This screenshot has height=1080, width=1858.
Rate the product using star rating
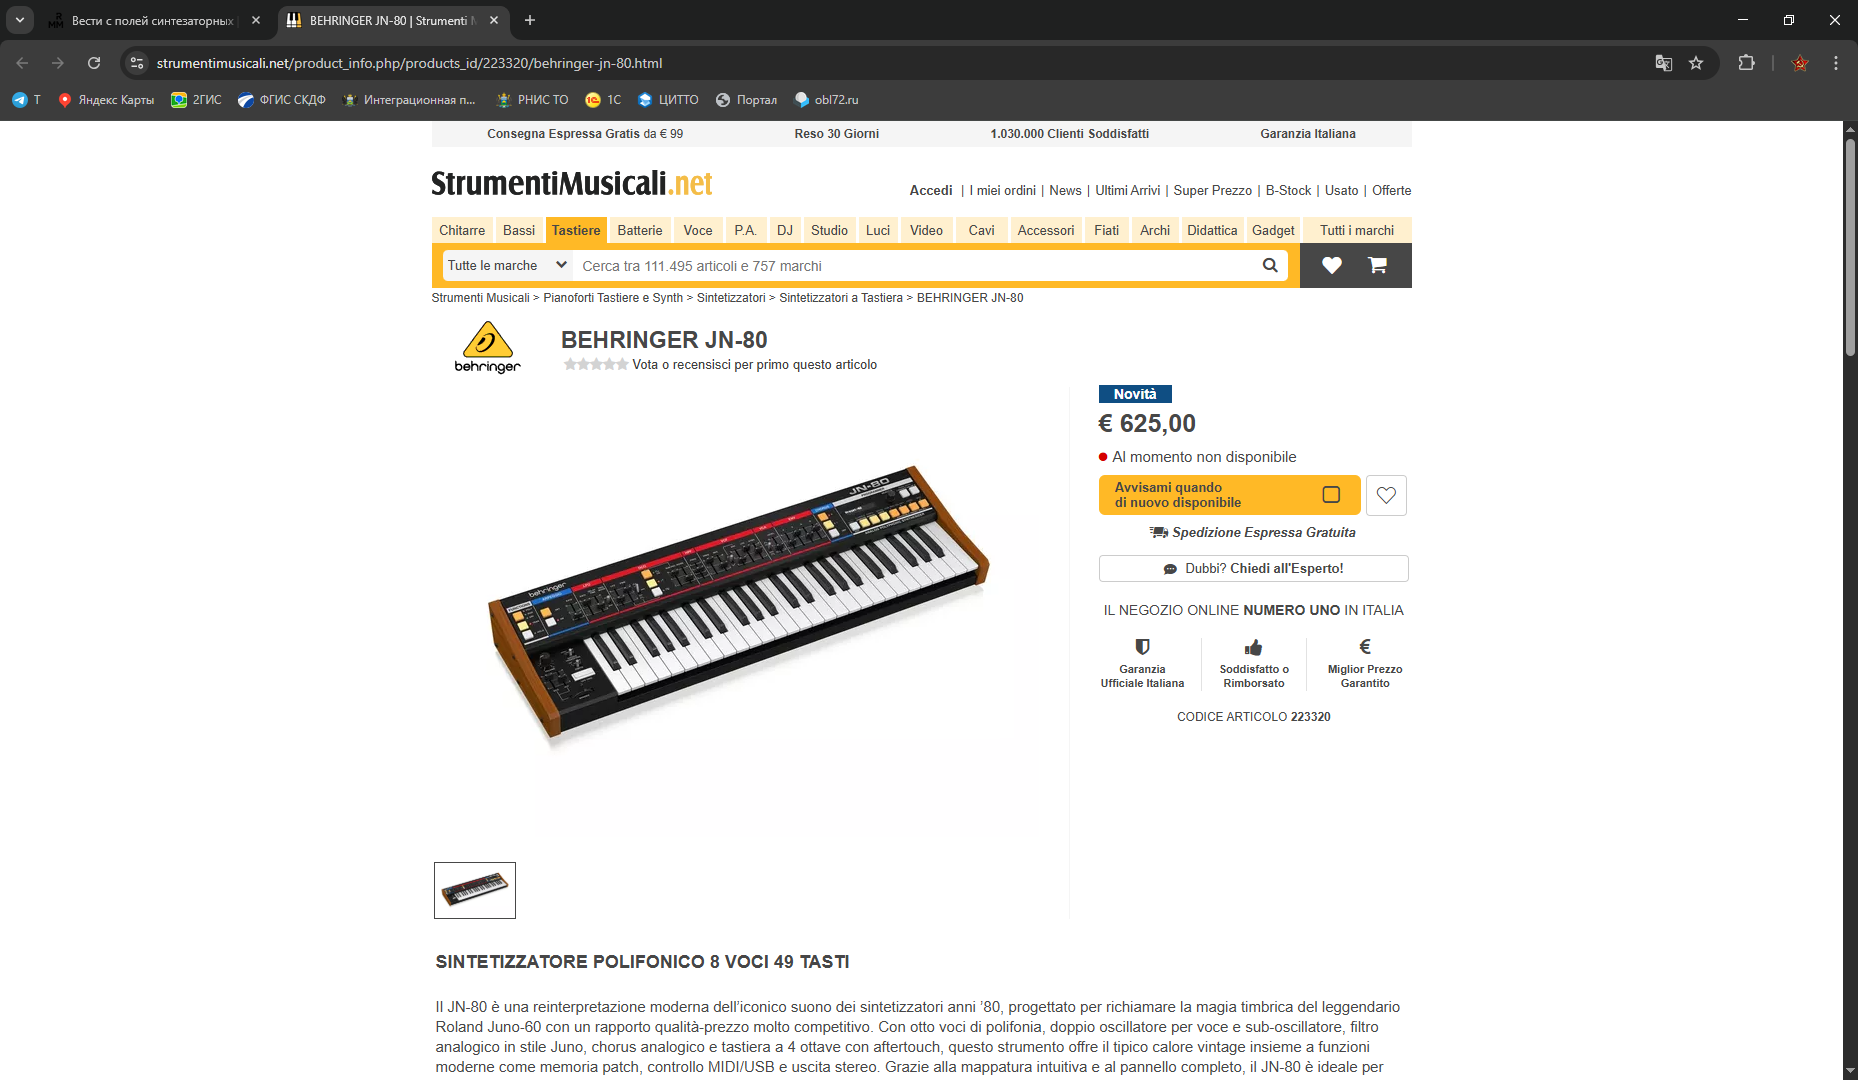point(596,364)
